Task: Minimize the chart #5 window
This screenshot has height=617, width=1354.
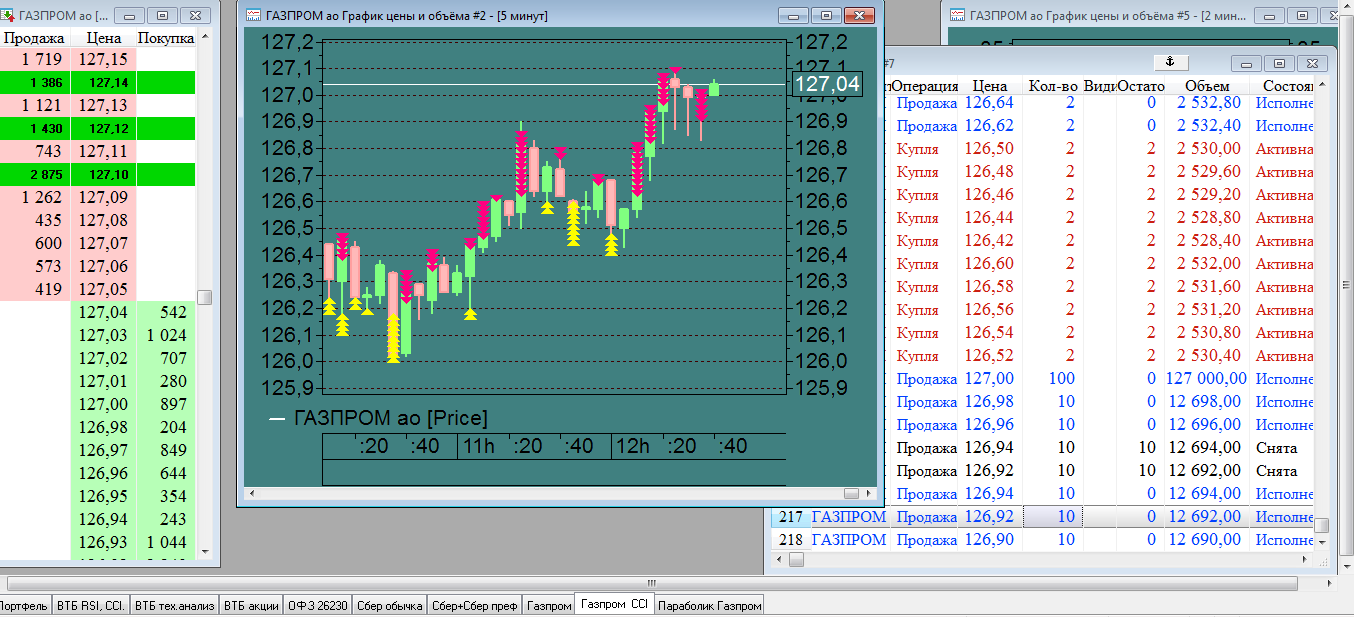Action: [x=1271, y=15]
